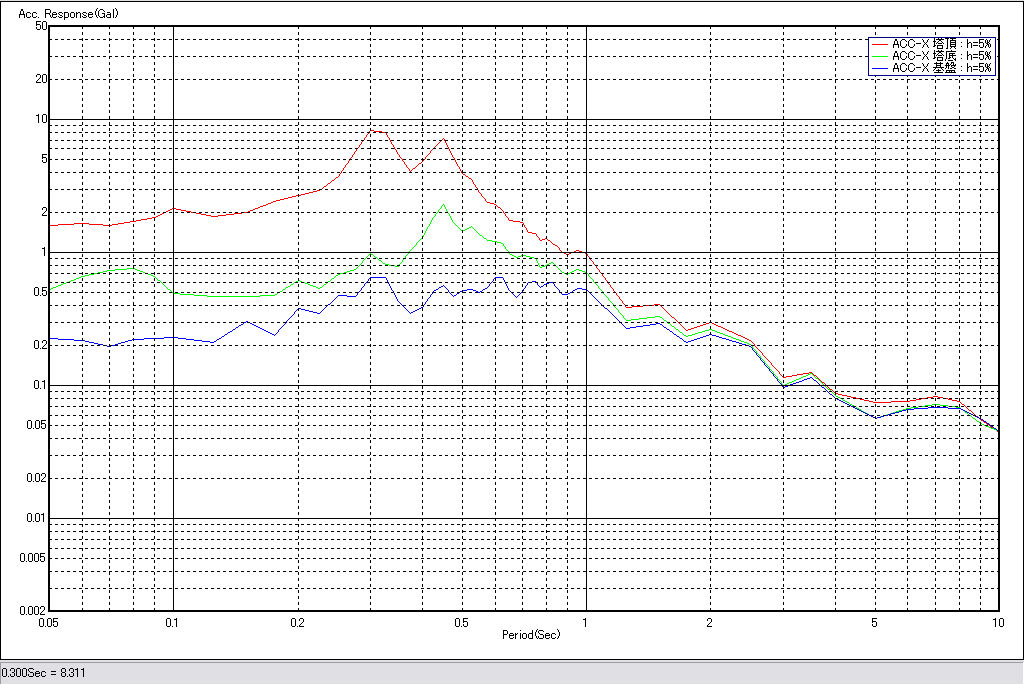The height and width of the screenshot is (685, 1024).
Task: Click the 0.05 label on the period axis
Action: coord(48,622)
